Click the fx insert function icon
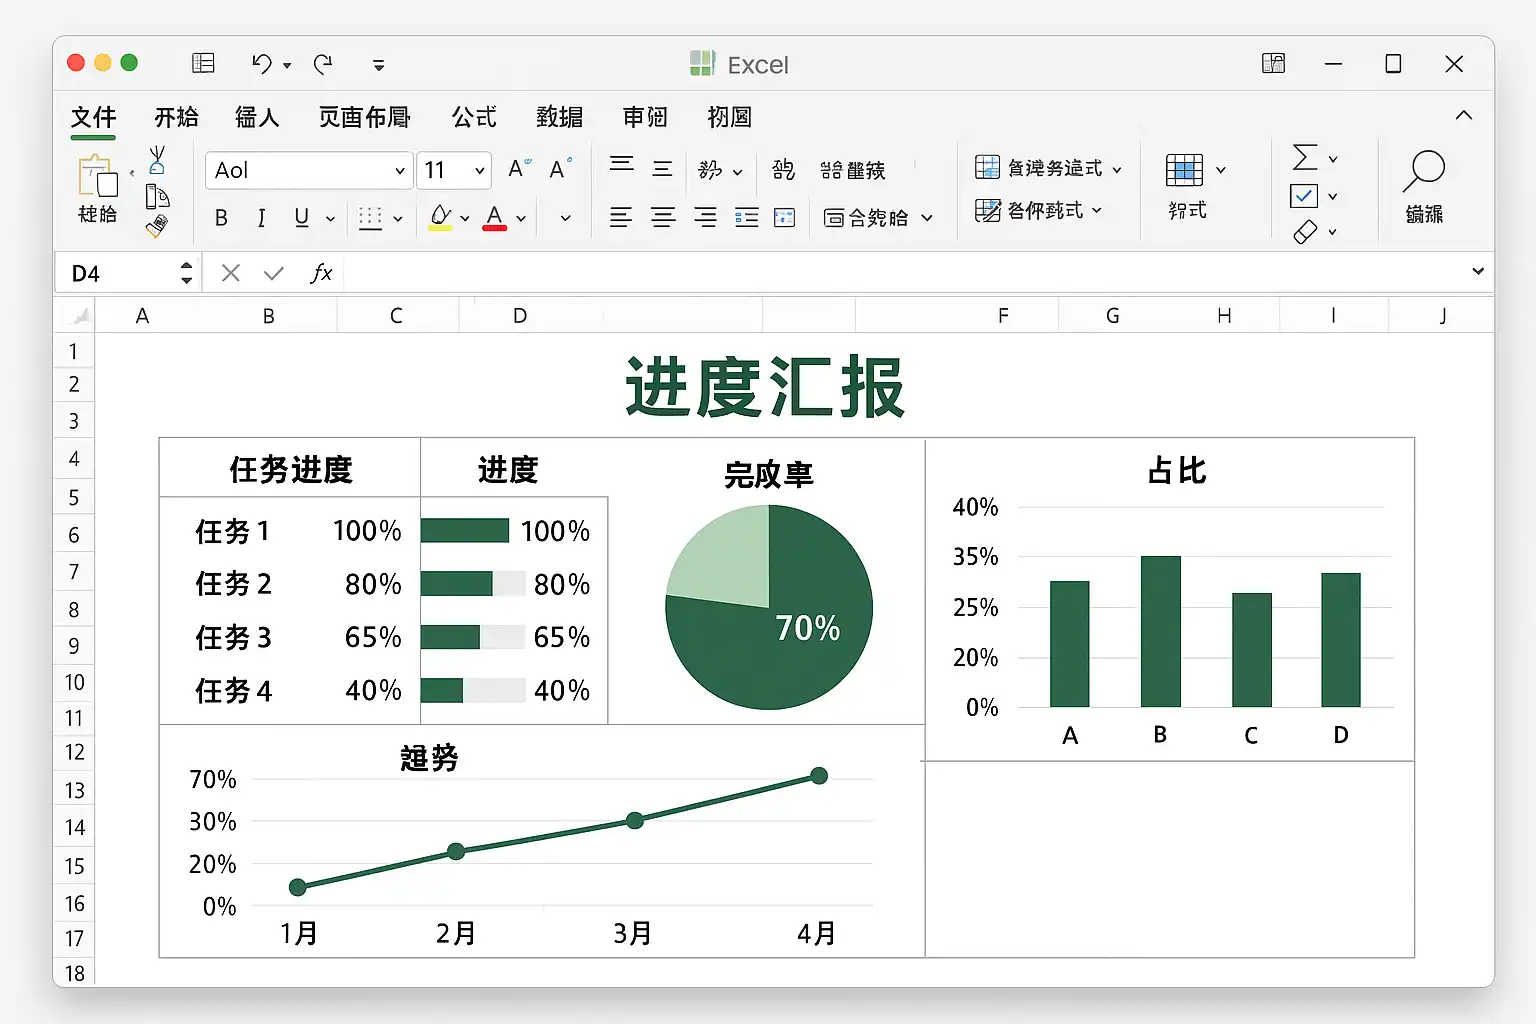 coord(320,273)
